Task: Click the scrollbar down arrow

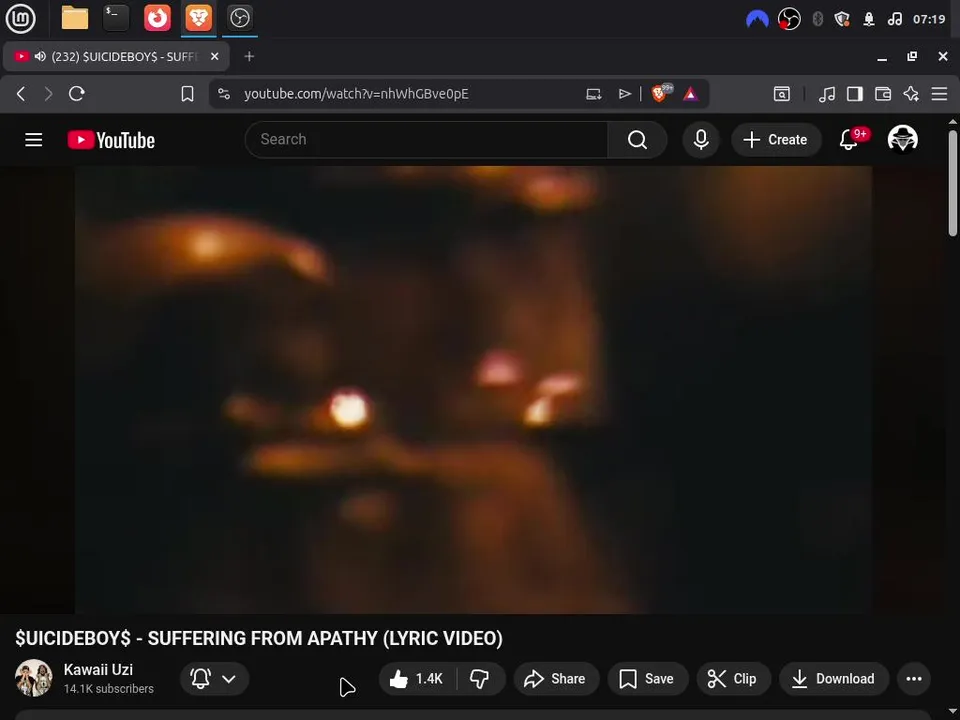Action: click(x=953, y=712)
